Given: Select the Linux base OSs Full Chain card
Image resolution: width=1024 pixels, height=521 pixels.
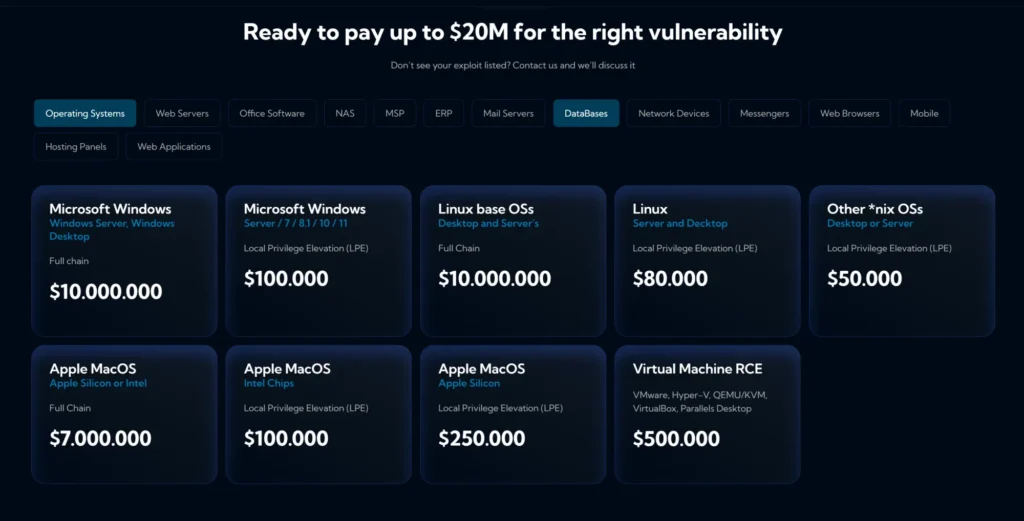Looking at the screenshot, I should point(513,261).
